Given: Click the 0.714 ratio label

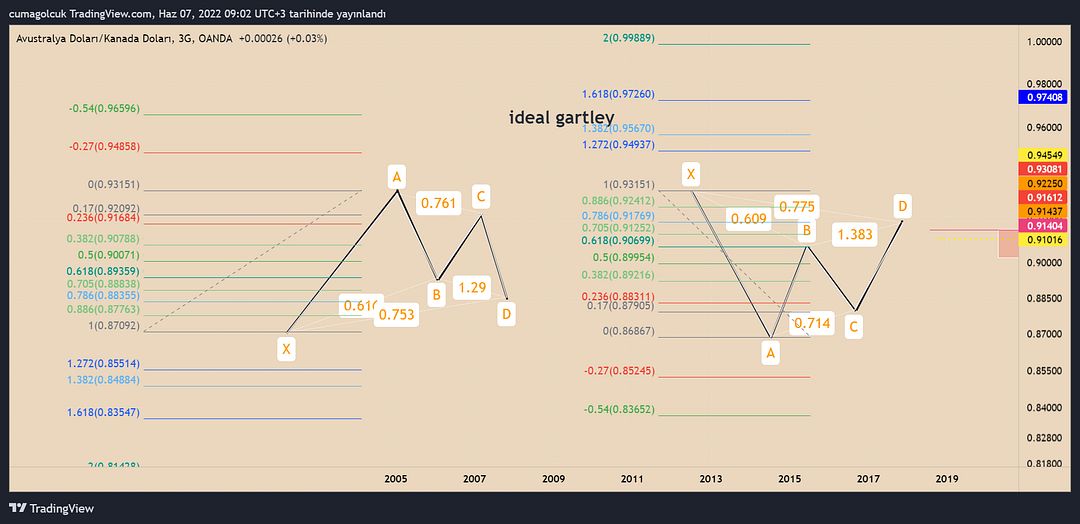Looking at the screenshot, I should click(811, 323).
